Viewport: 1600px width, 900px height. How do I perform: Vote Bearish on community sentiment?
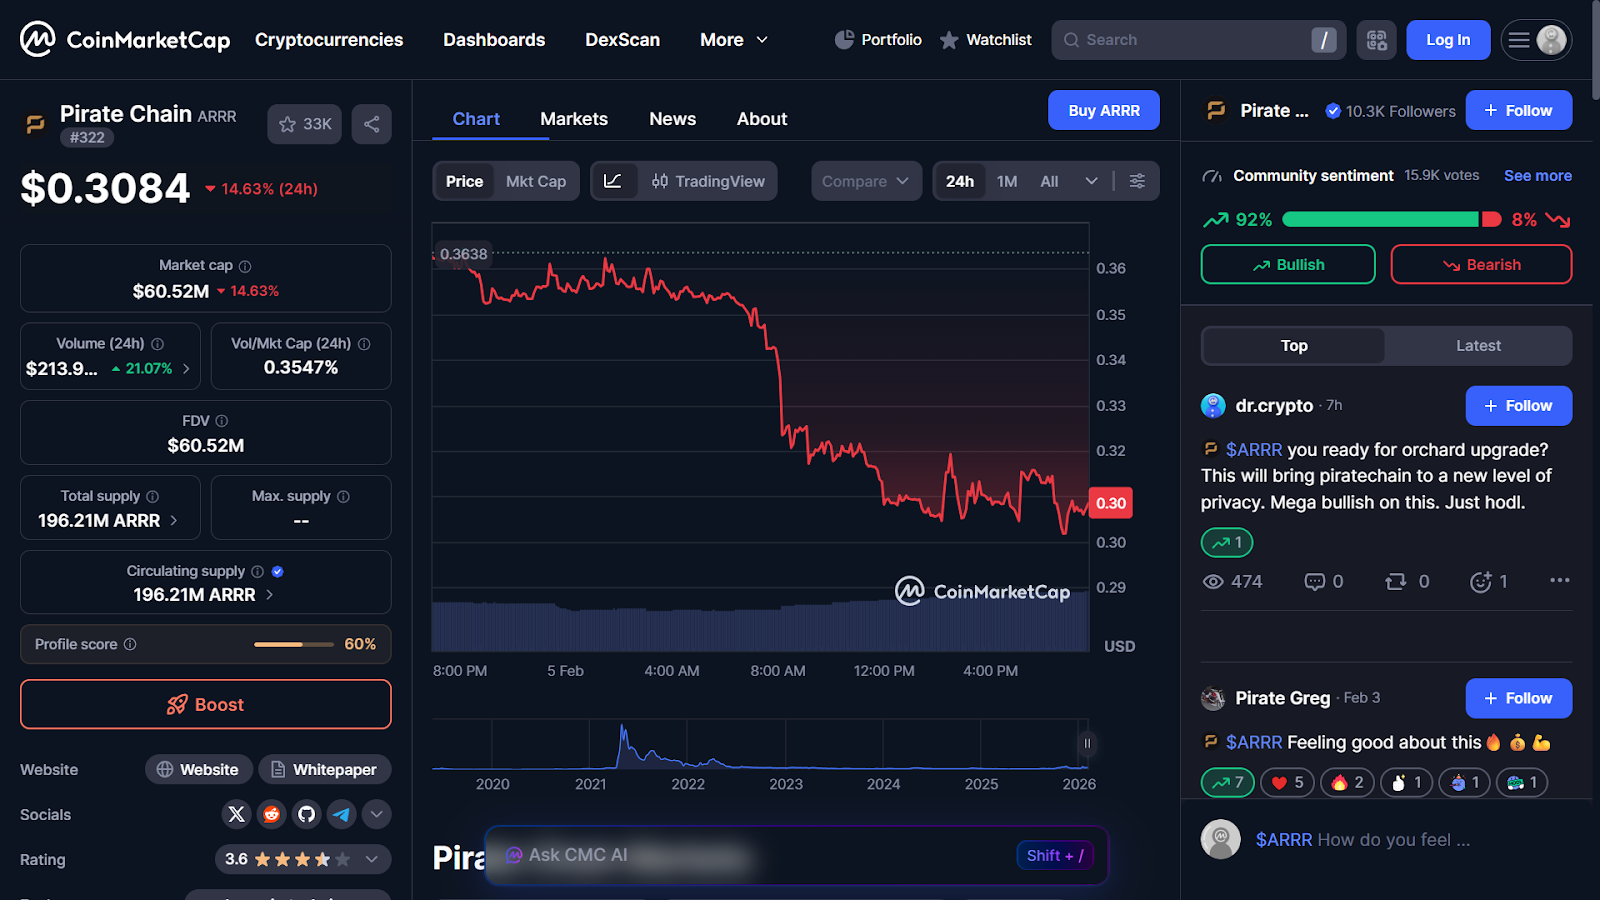pos(1480,265)
